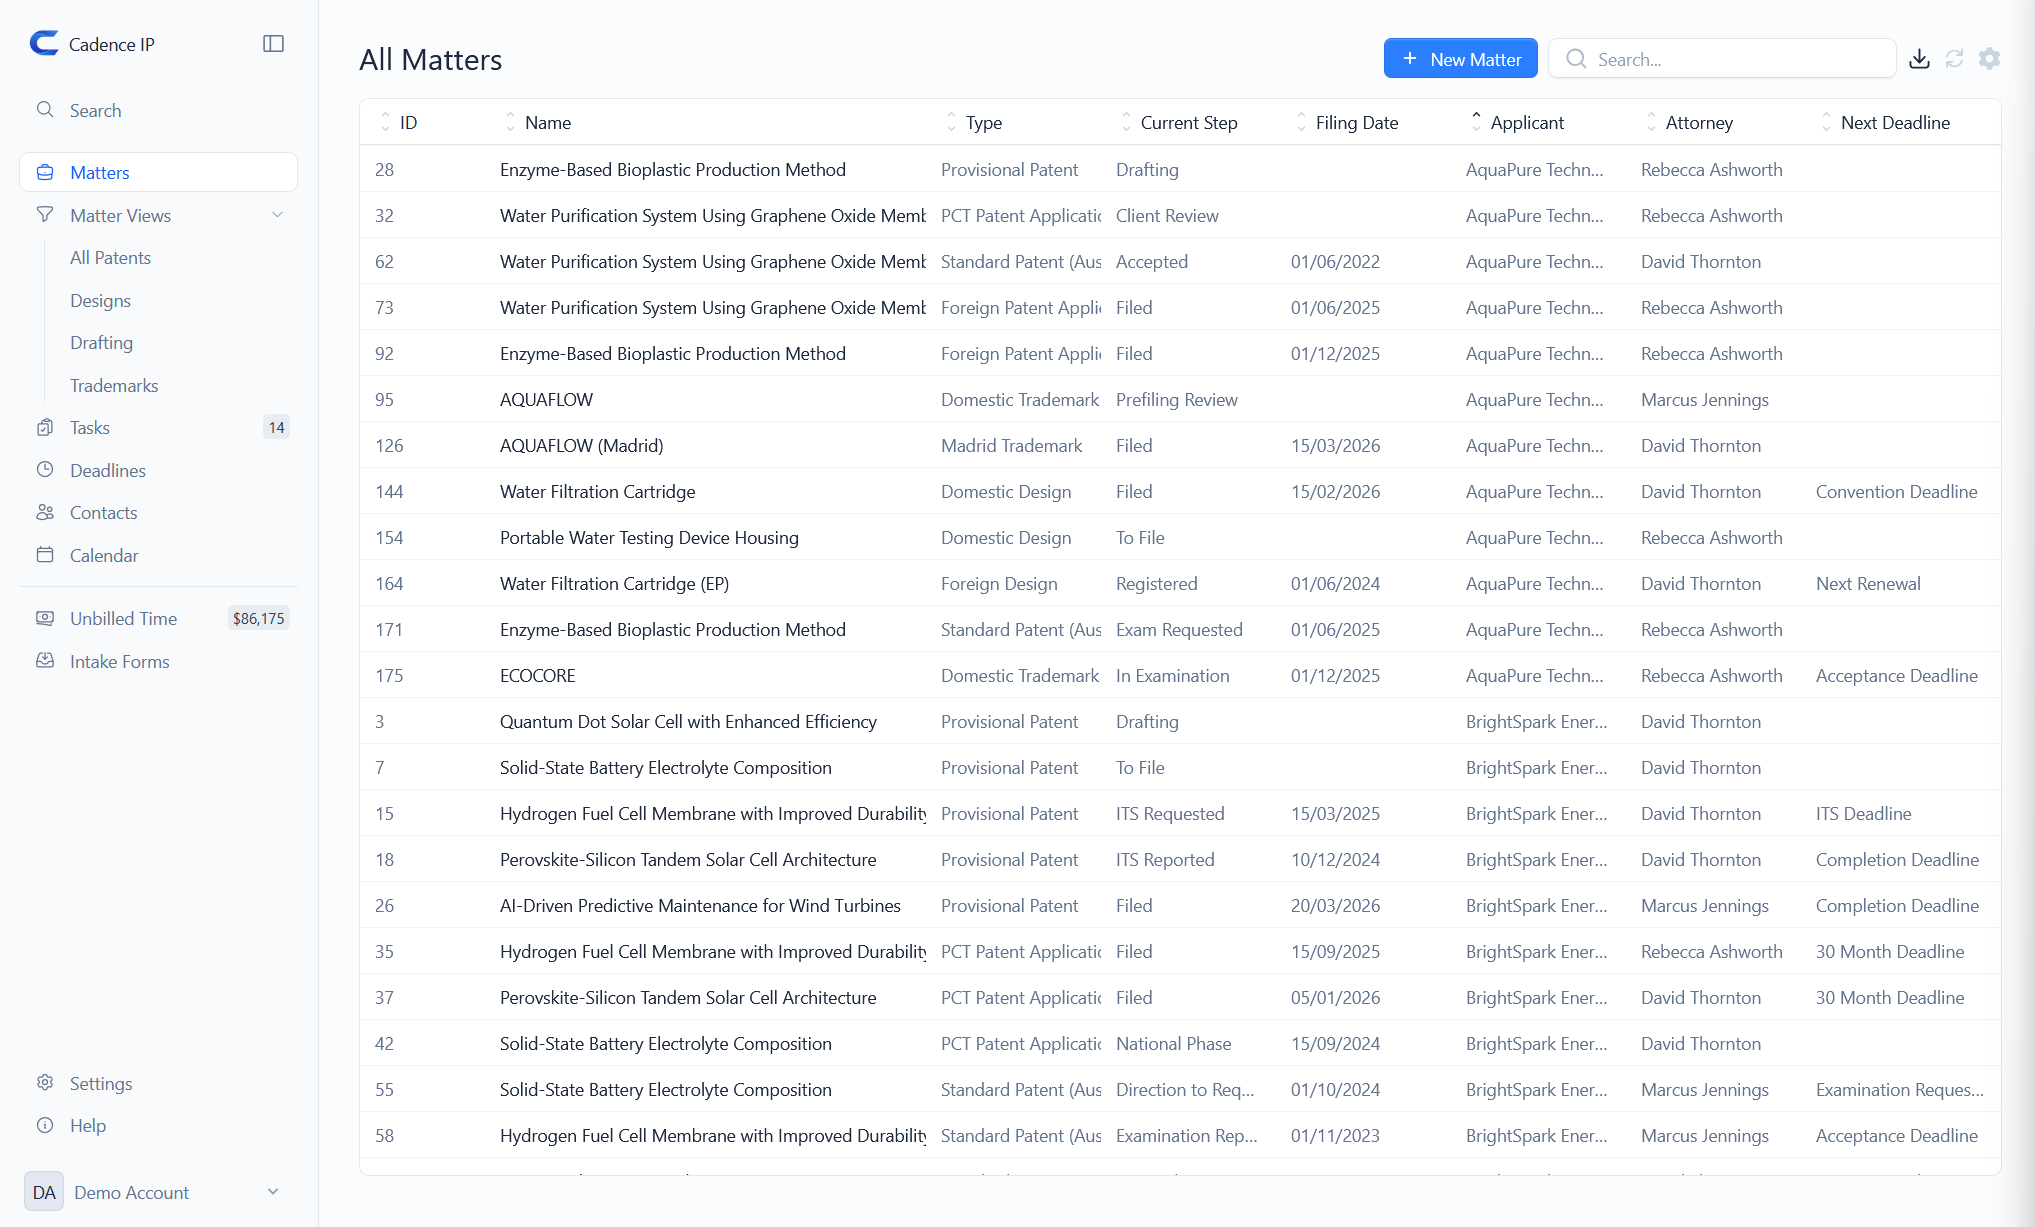The height and width of the screenshot is (1227, 2035).
Task: Click Next Renewal deadline cell
Action: (1868, 583)
